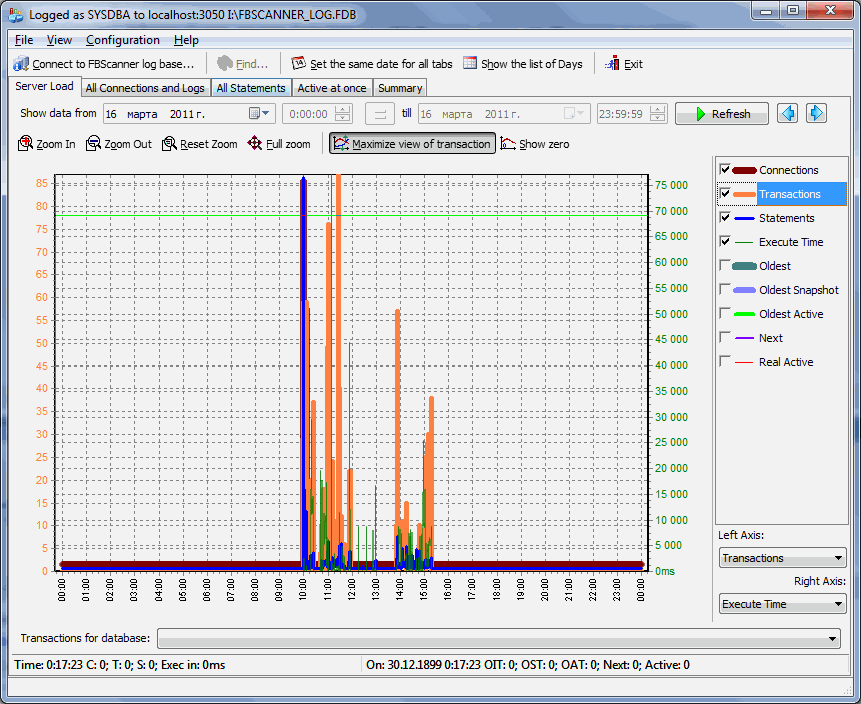Click the Zoom Out icon

pos(94,144)
